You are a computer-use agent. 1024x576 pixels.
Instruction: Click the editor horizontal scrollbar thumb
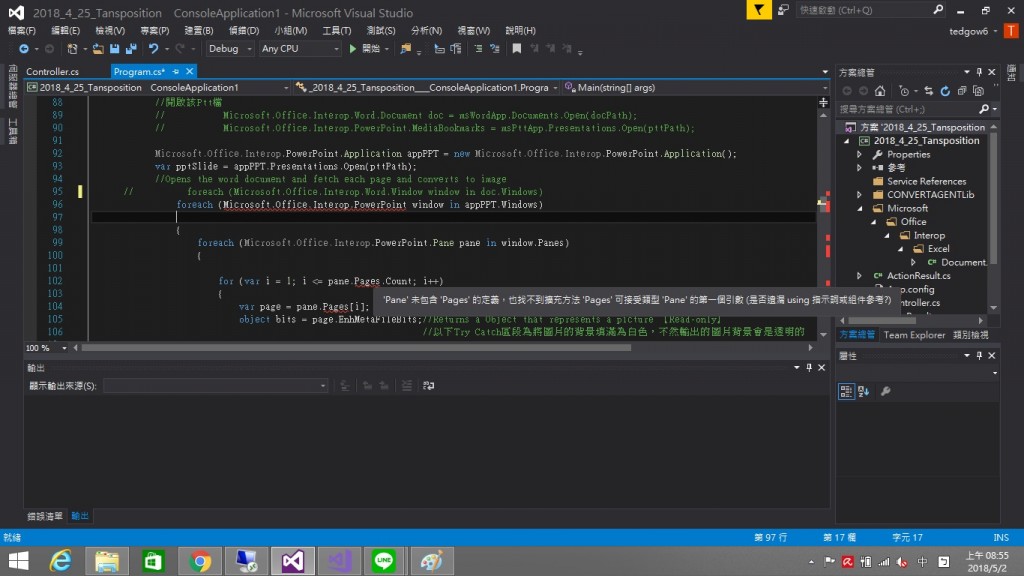pos(356,348)
